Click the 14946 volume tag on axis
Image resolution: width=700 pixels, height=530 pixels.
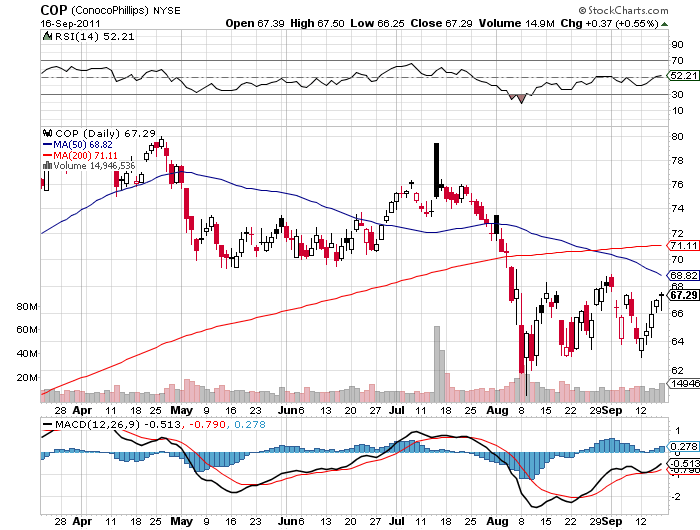(683, 384)
